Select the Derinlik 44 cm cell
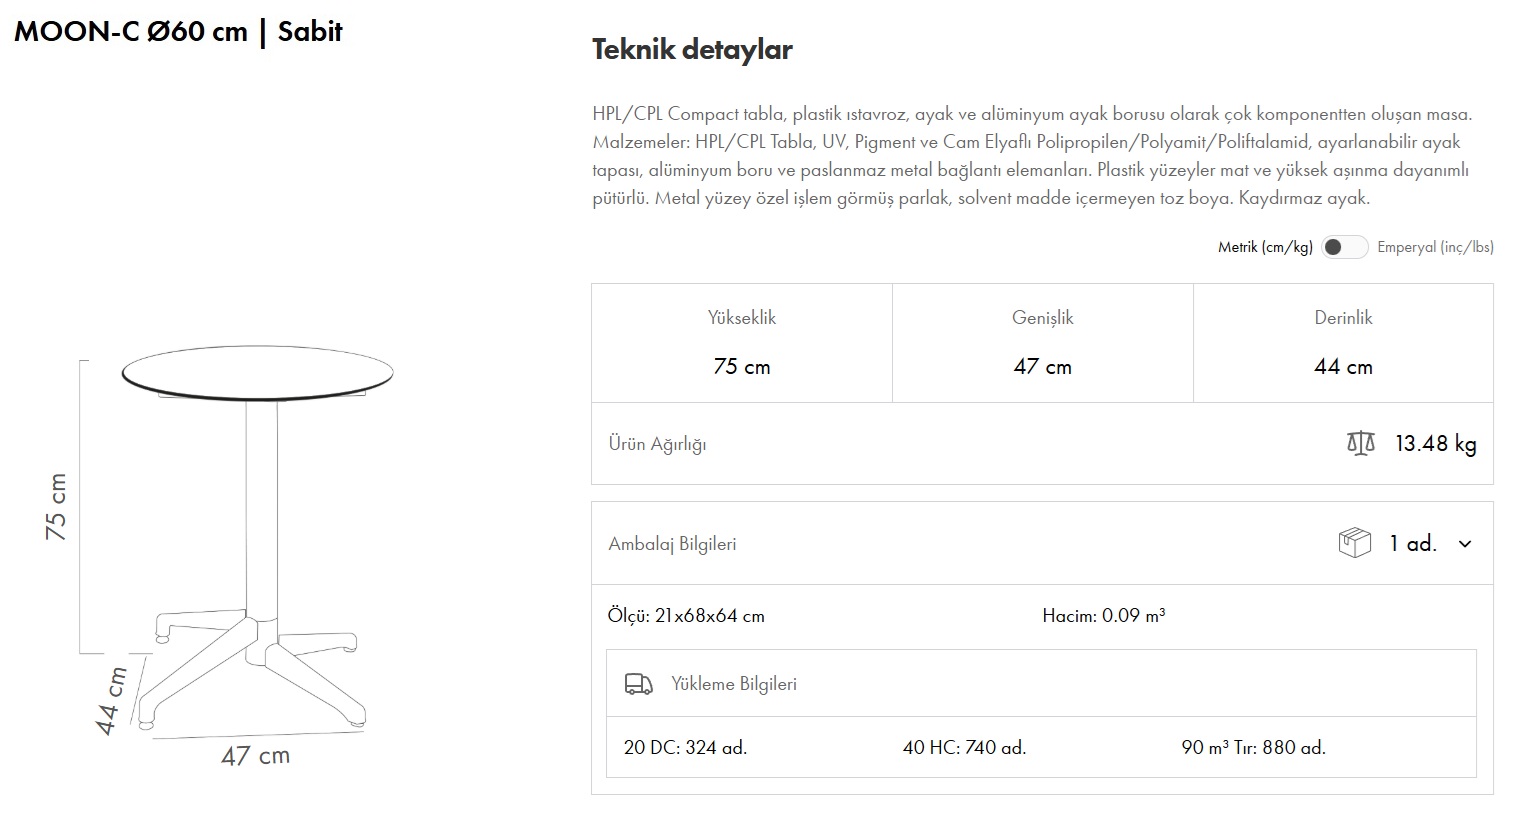Viewport: 1517px width, 826px height. 1343,343
